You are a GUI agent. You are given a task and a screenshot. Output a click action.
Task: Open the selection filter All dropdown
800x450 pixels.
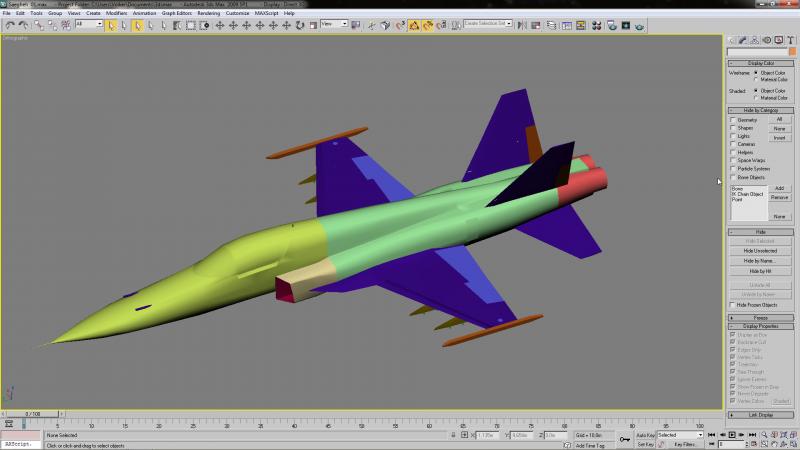point(89,24)
